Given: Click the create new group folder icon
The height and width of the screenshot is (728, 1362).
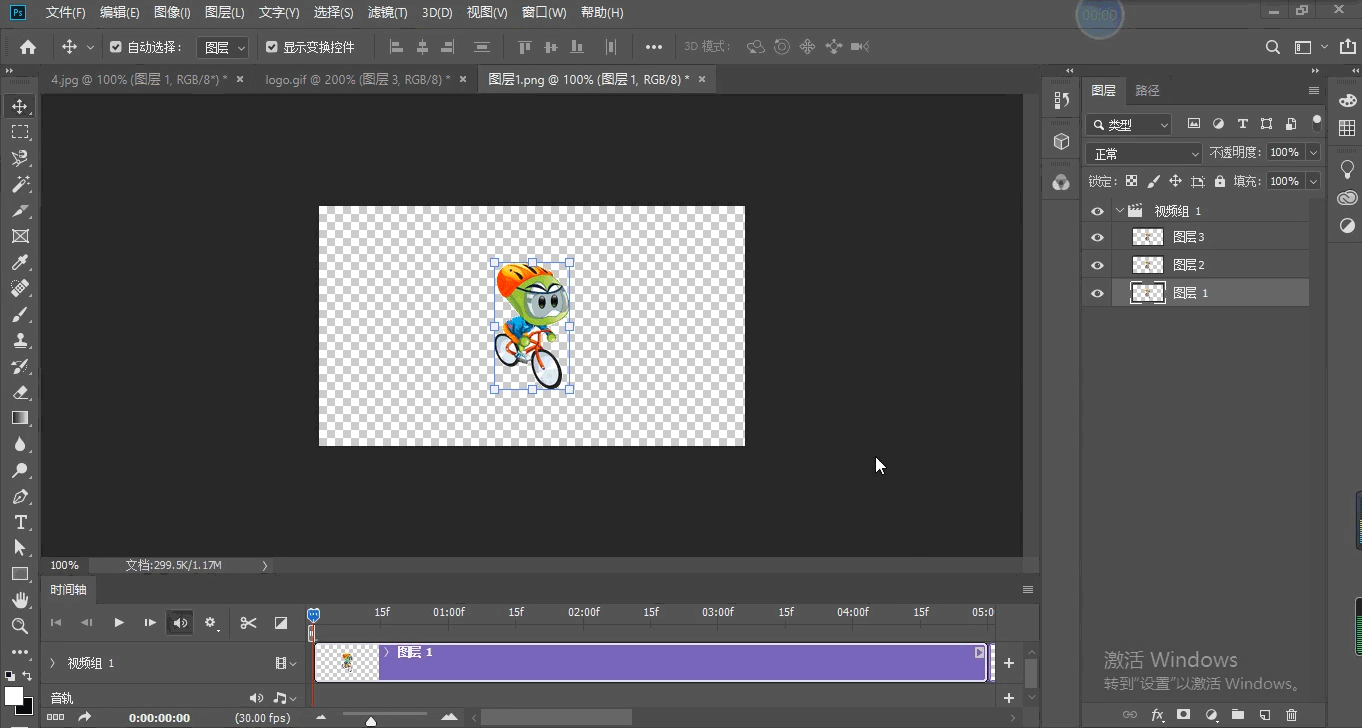Looking at the screenshot, I should [x=1238, y=715].
